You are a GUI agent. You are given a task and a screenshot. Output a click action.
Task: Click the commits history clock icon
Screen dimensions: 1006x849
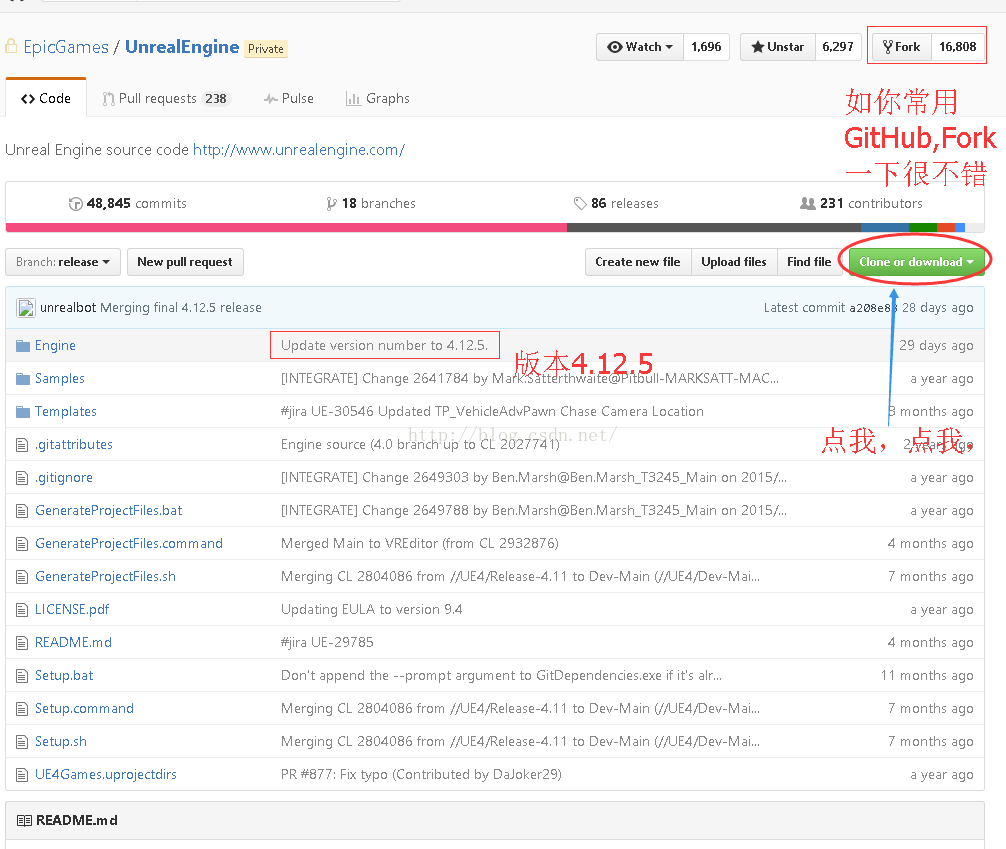click(x=76, y=204)
